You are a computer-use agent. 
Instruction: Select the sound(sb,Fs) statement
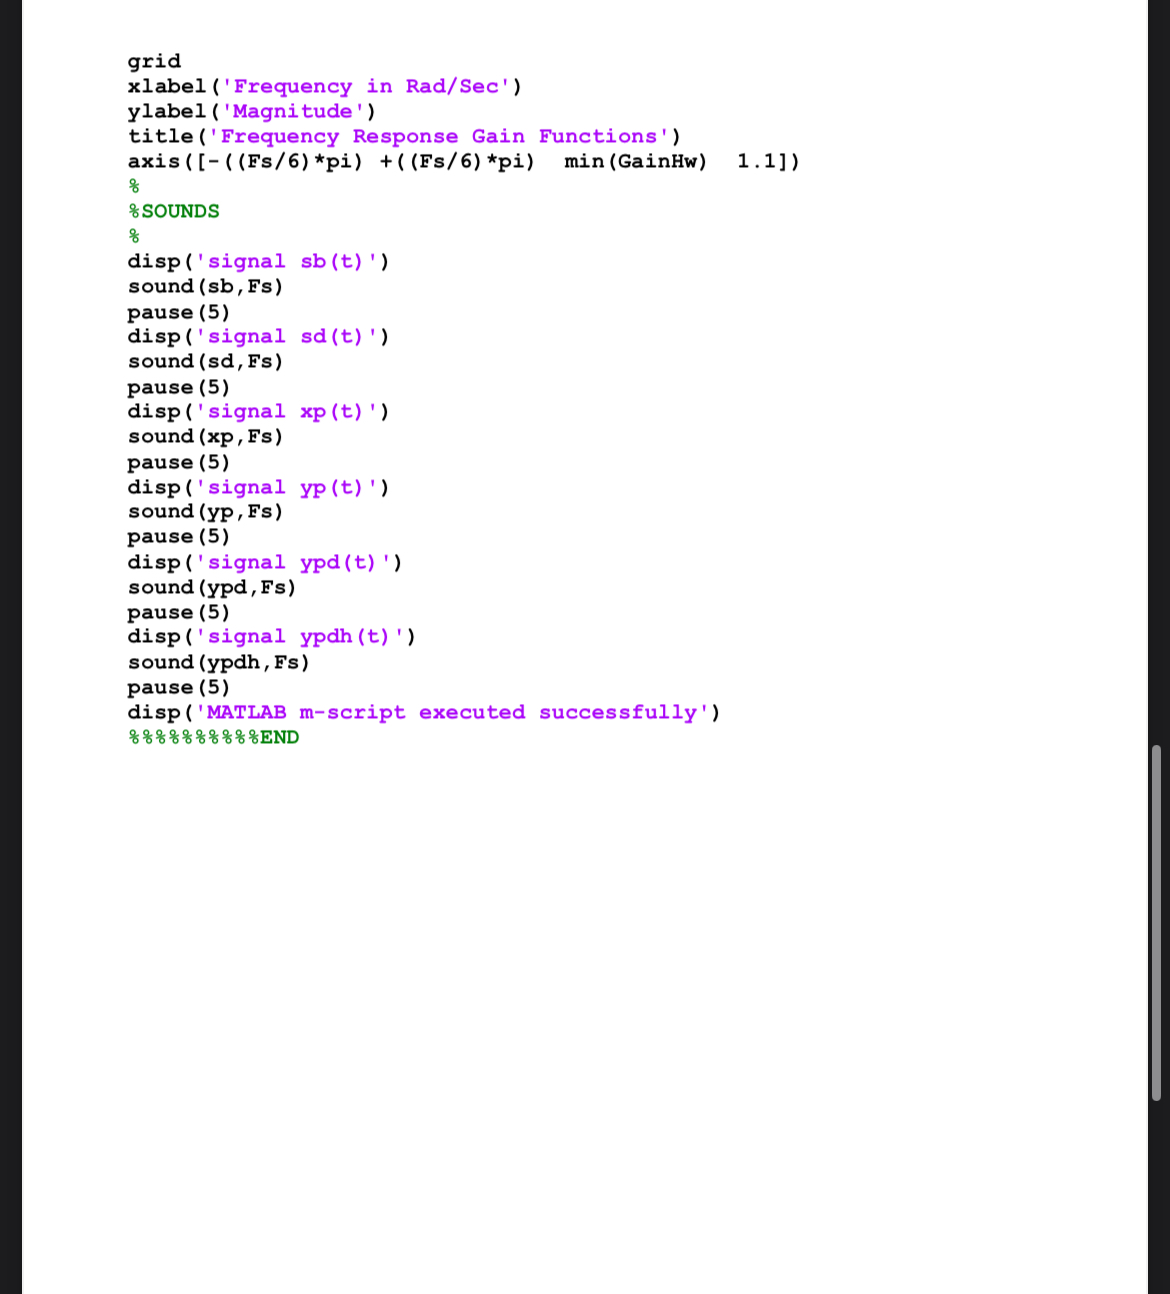[205, 286]
